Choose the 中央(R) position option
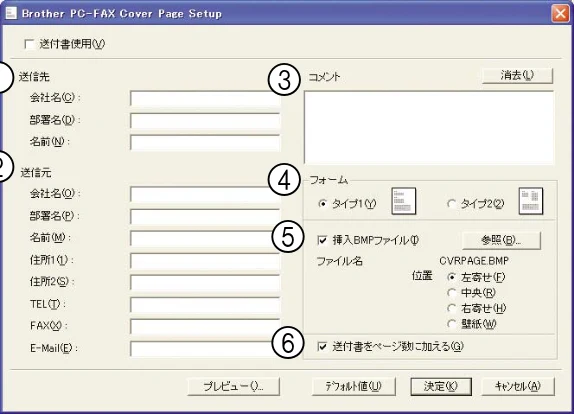 (452, 293)
